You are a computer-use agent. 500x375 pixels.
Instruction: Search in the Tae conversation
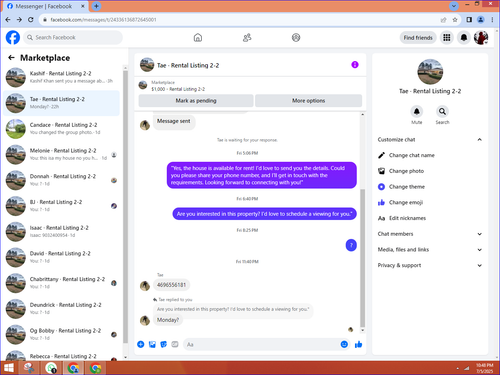(442, 111)
